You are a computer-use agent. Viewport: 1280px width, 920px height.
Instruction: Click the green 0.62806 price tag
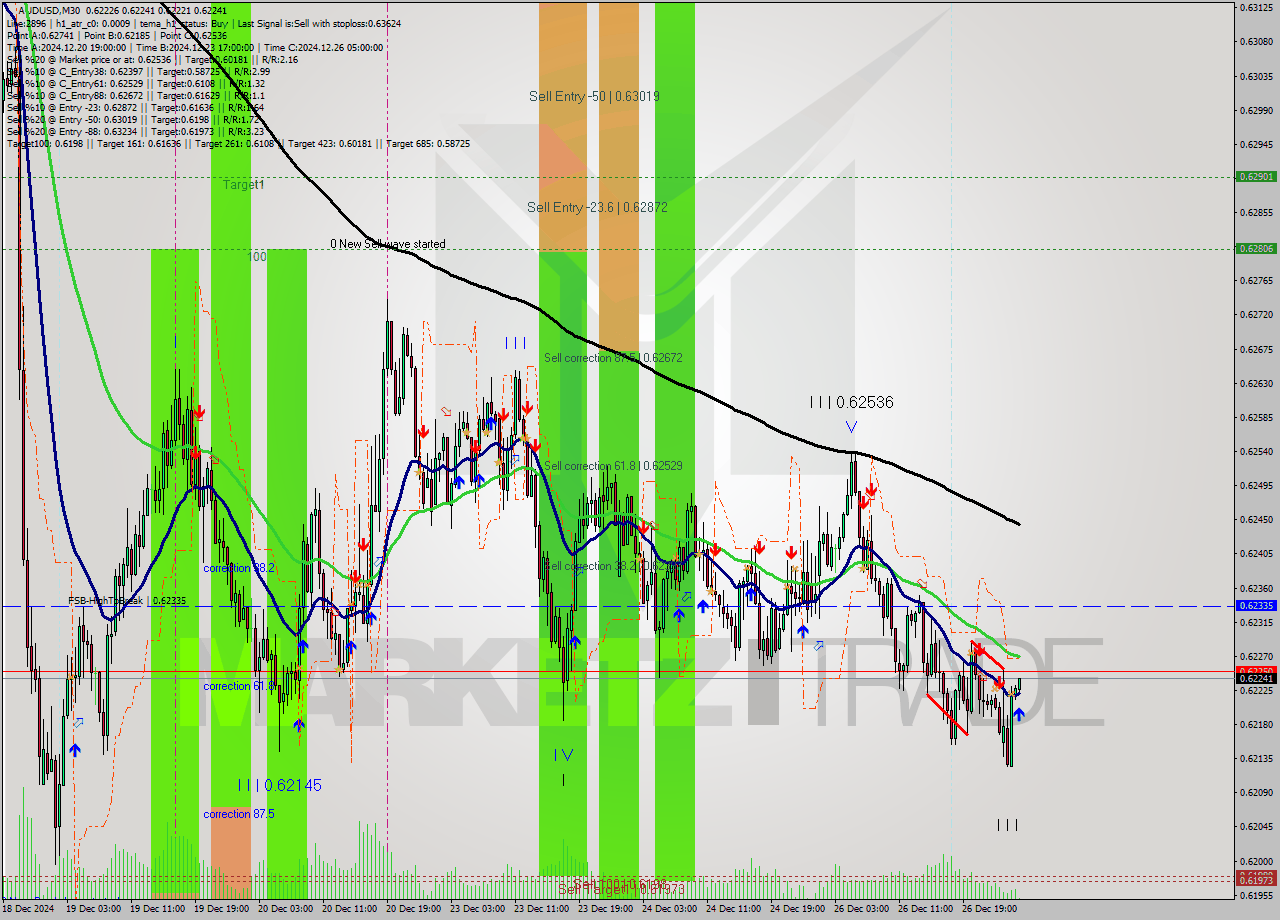tap(1256, 248)
